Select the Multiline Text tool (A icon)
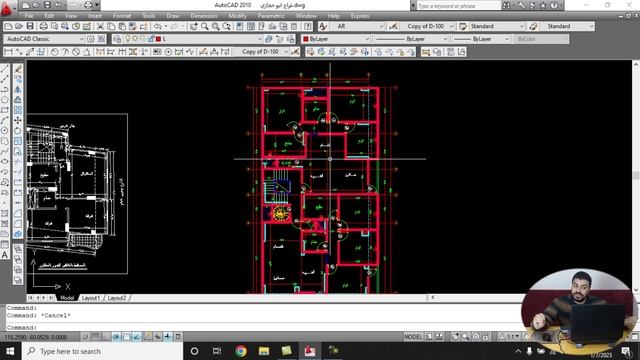Image resolution: width=640 pixels, height=360 pixels. click(5, 255)
